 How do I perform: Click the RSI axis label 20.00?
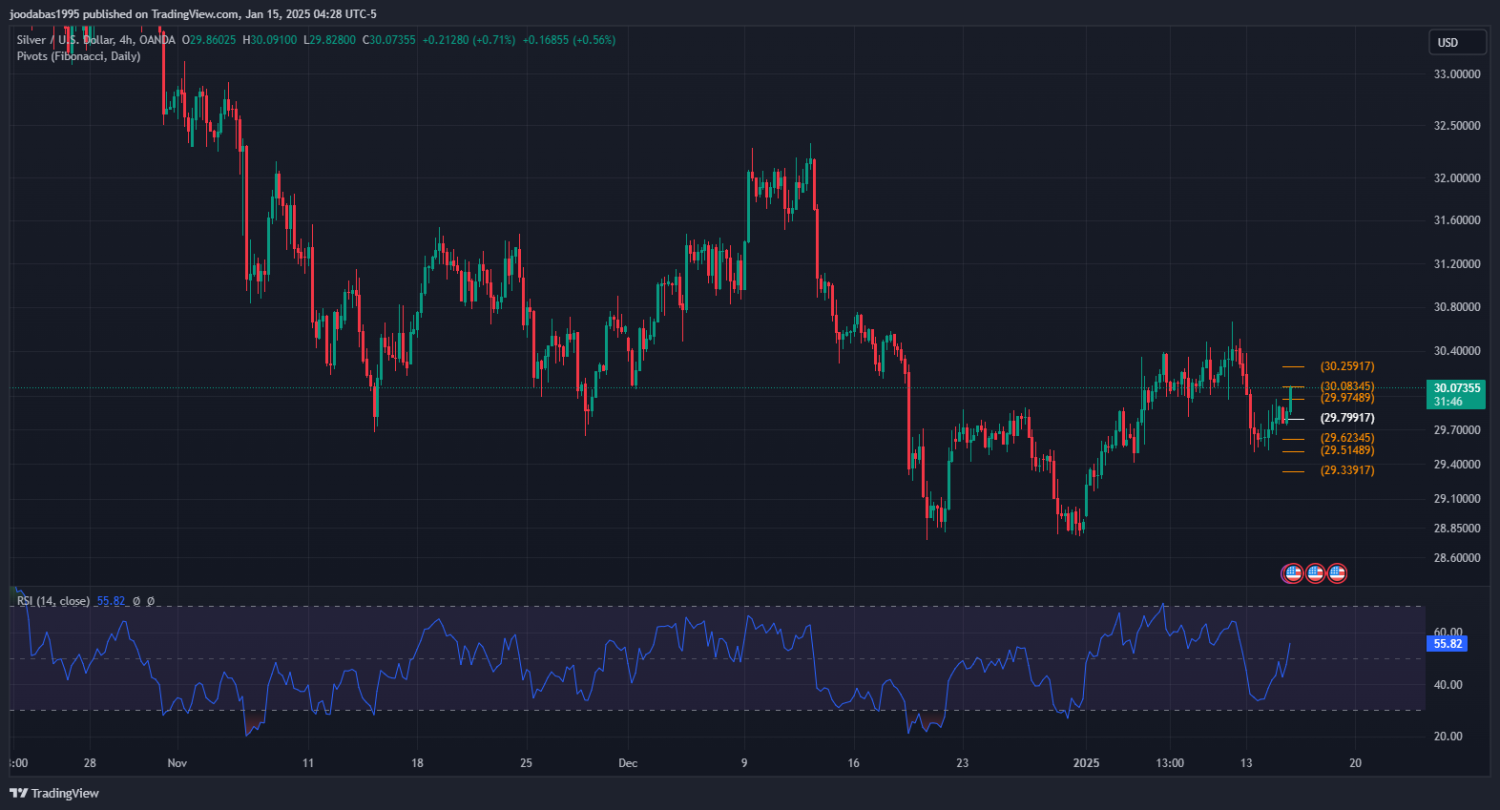point(1448,737)
